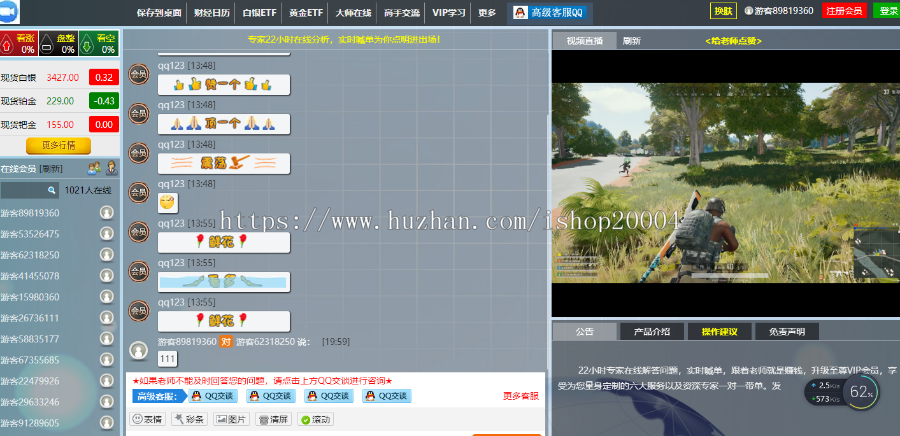Image resolution: width=900 pixels, height=436 pixels.
Task: Open 大师在线 in the top navigation
Action: pos(353,13)
